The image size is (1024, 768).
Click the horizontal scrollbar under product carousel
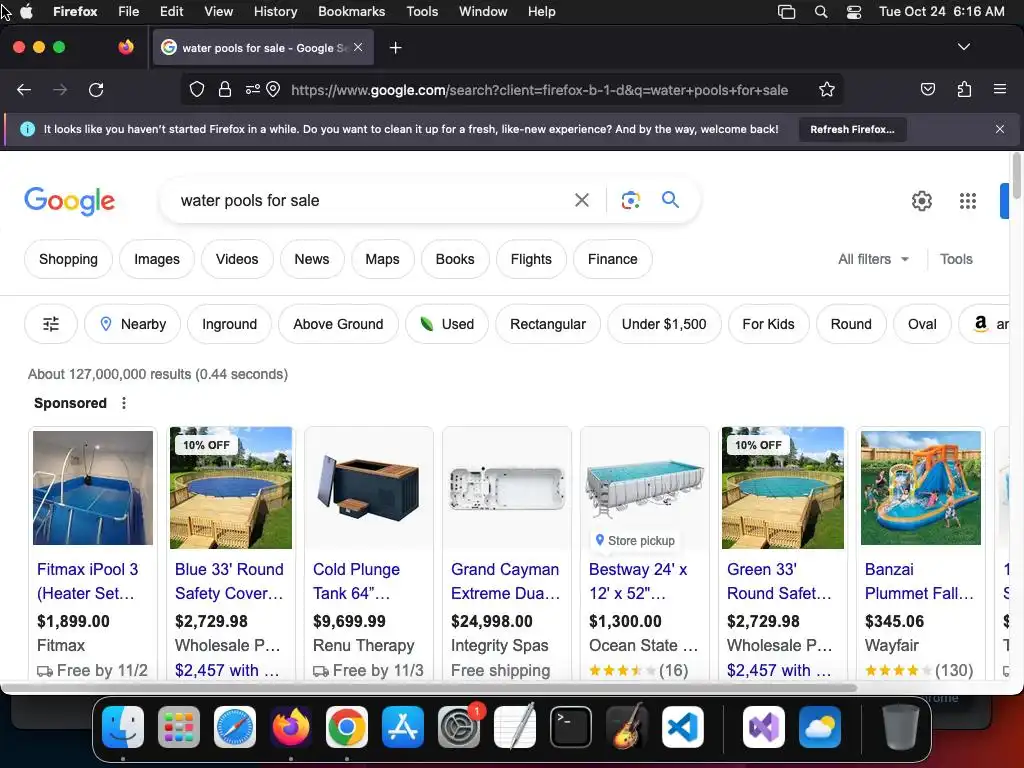pyautogui.click(x=431, y=688)
